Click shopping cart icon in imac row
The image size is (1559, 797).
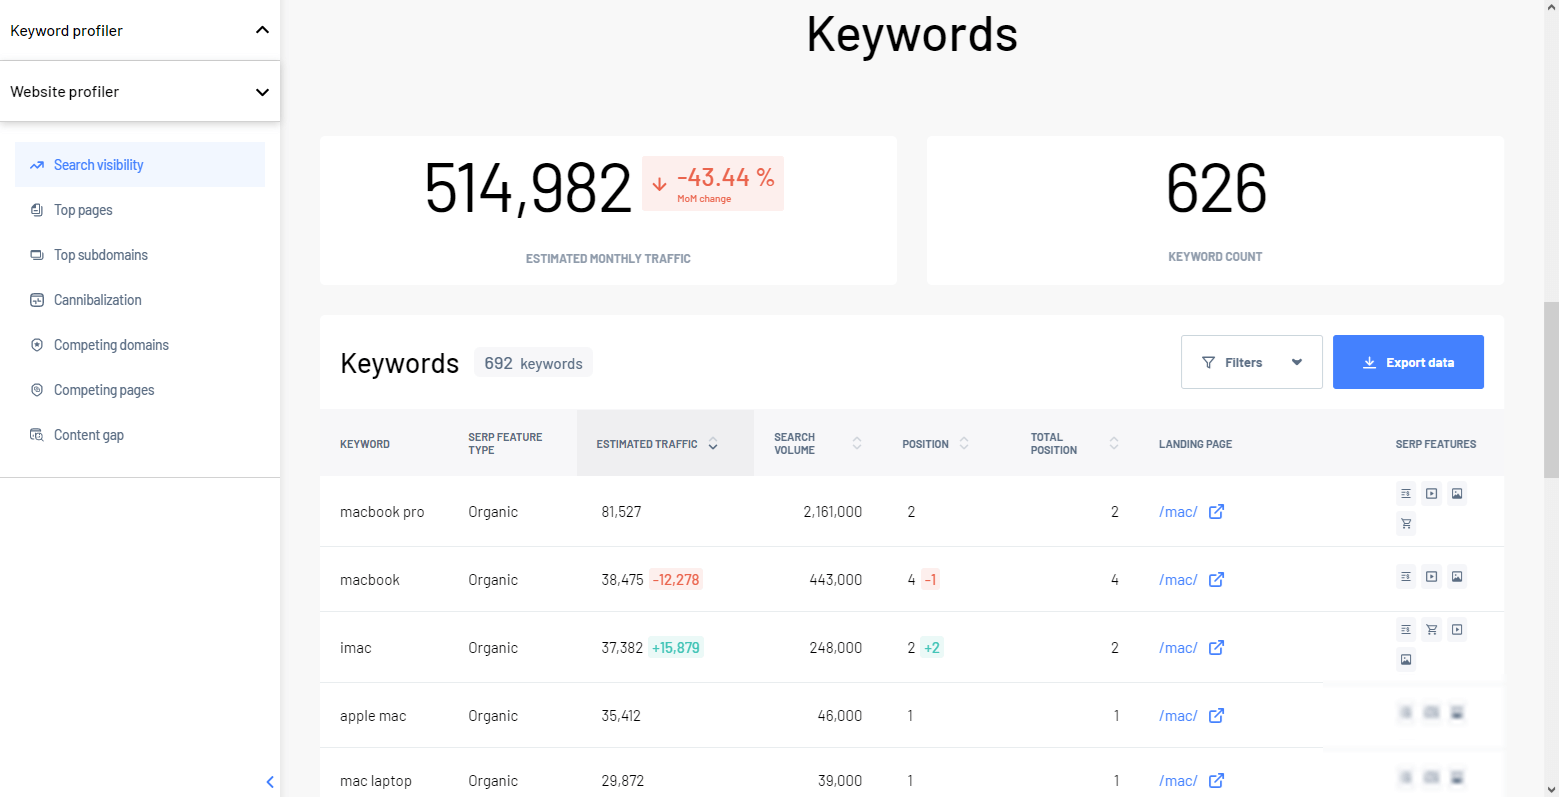1432,629
